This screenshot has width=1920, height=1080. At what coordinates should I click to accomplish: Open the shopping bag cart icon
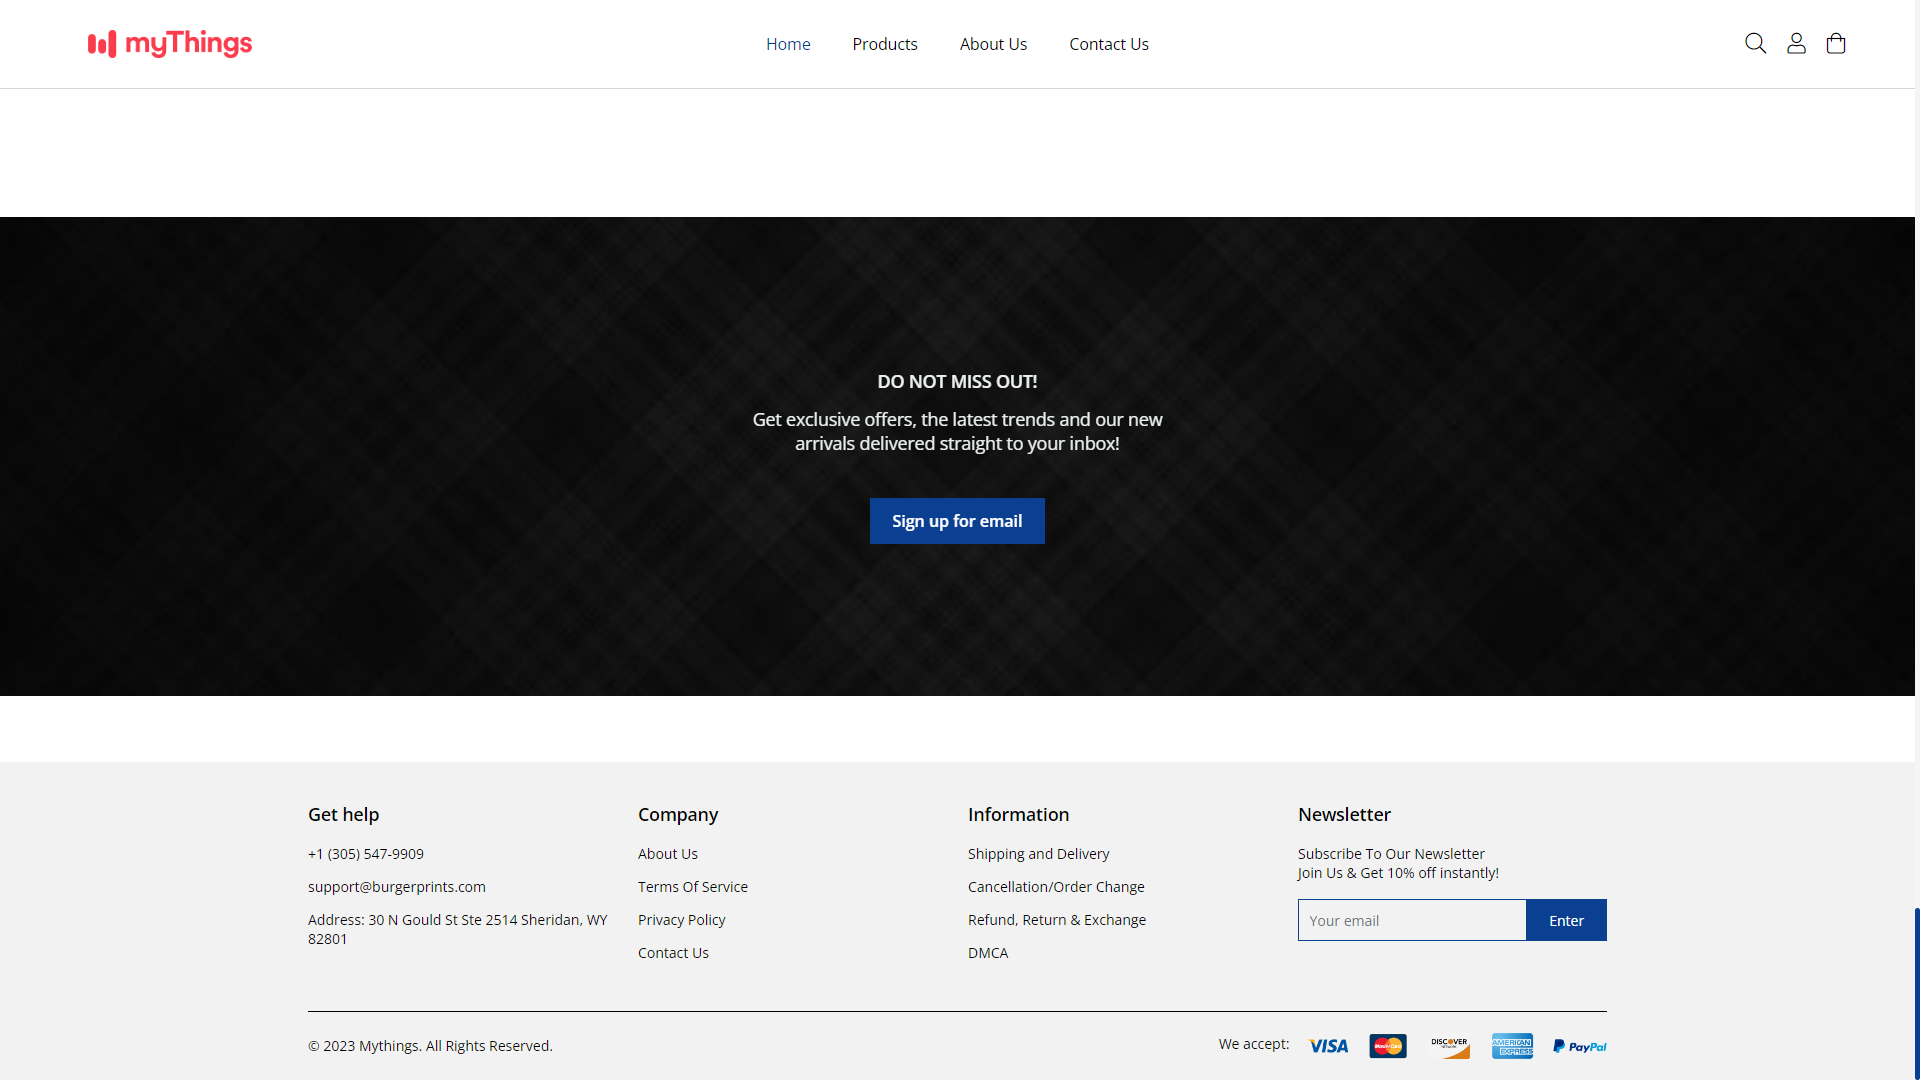pyautogui.click(x=1836, y=43)
